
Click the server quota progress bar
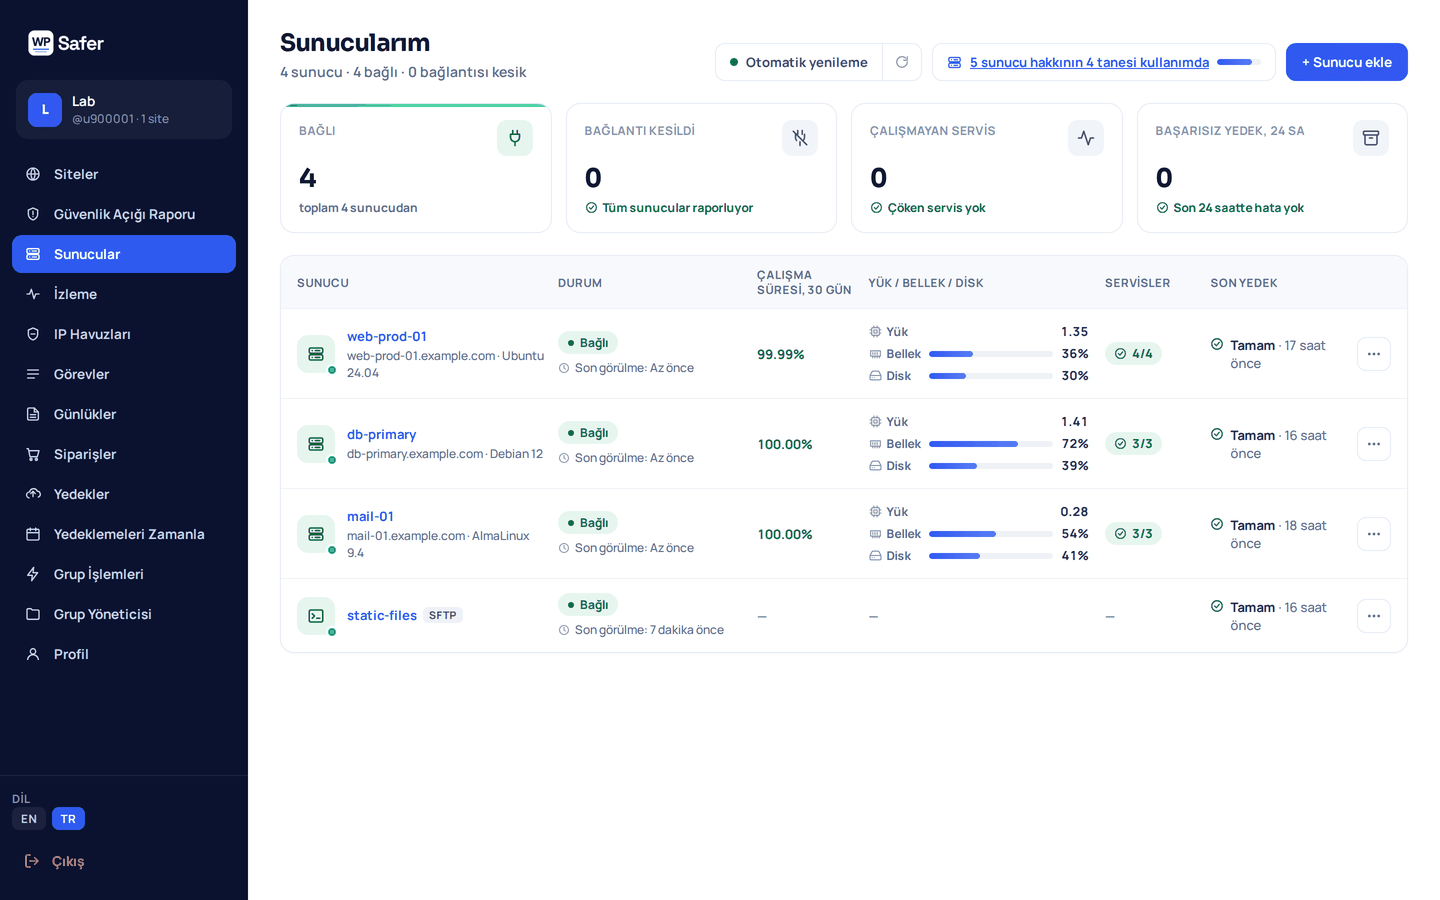[x=1239, y=62]
